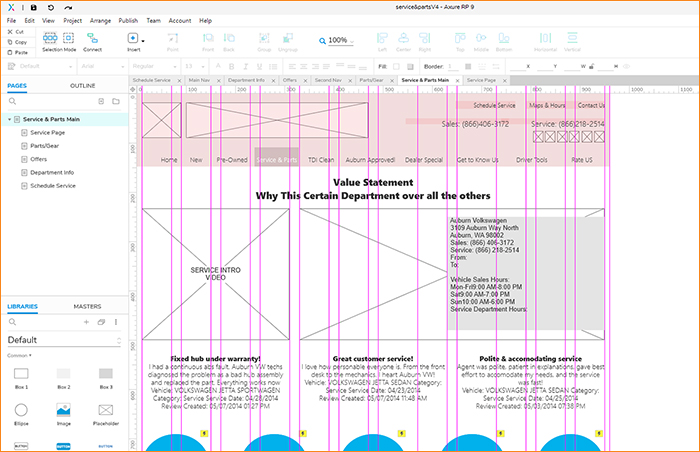700x452 pixels.
Task: Switch to the Department Info tab
Action: (x=246, y=79)
